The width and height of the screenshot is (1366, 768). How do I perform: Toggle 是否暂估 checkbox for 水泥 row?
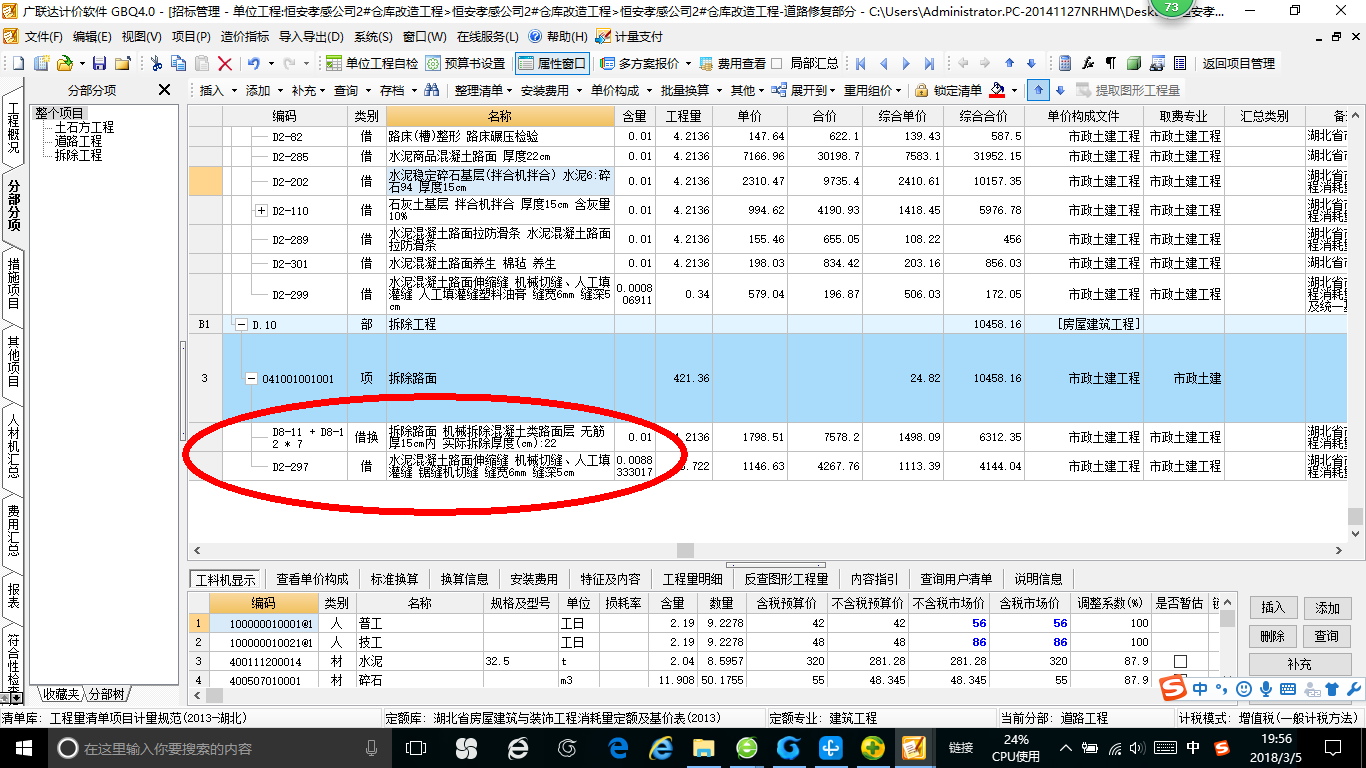coord(1180,661)
